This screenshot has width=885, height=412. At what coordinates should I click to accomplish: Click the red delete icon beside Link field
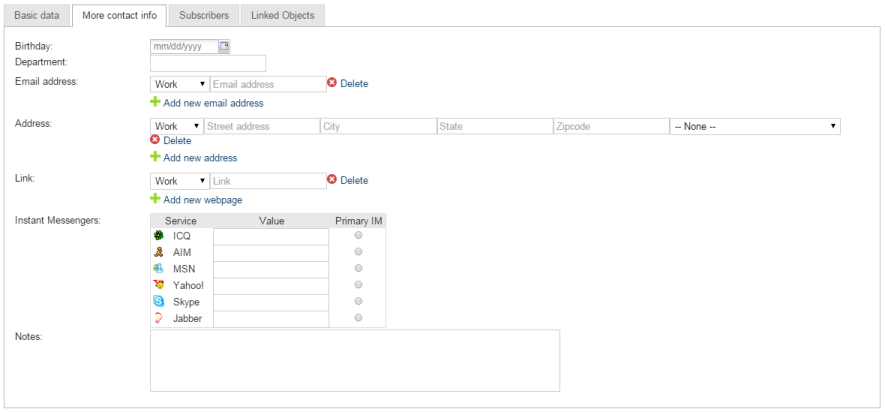pyautogui.click(x=332, y=181)
